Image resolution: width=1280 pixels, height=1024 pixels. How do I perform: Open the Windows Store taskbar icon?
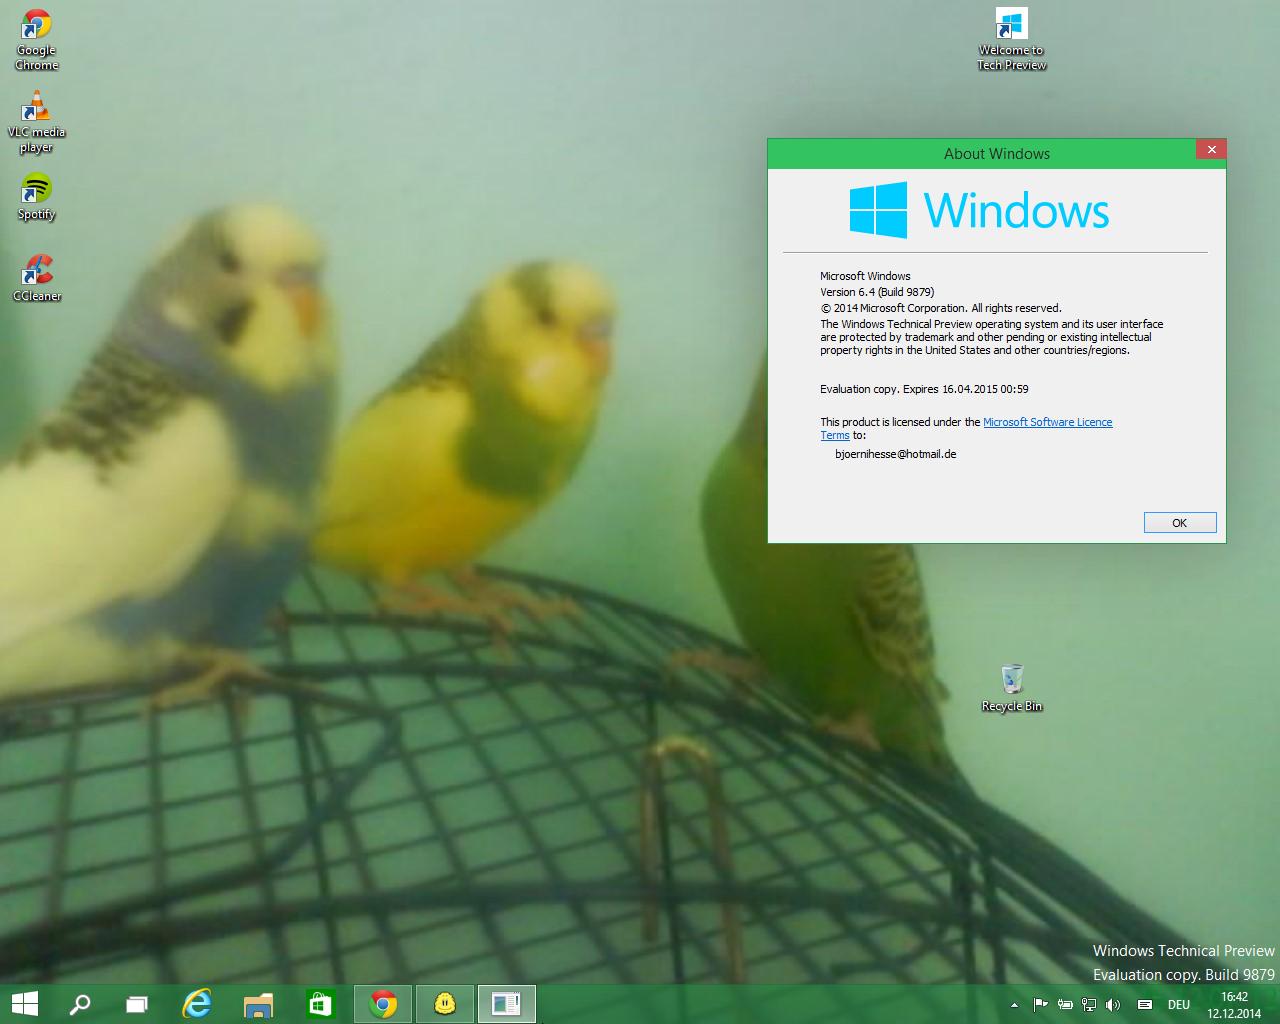[x=320, y=1003]
